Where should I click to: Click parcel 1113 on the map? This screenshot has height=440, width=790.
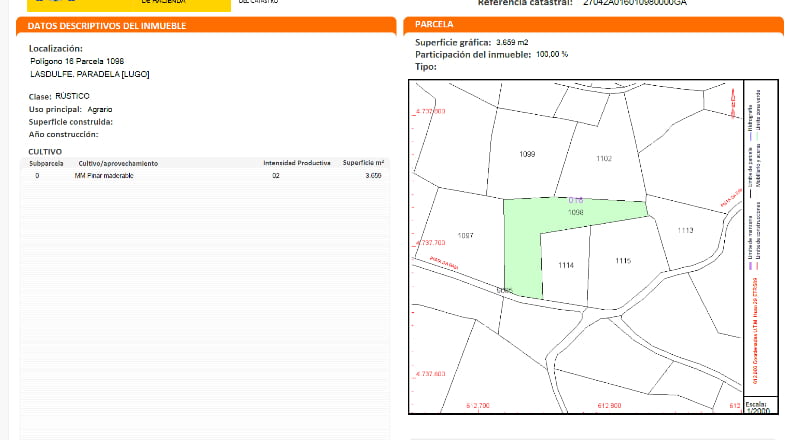685,230
